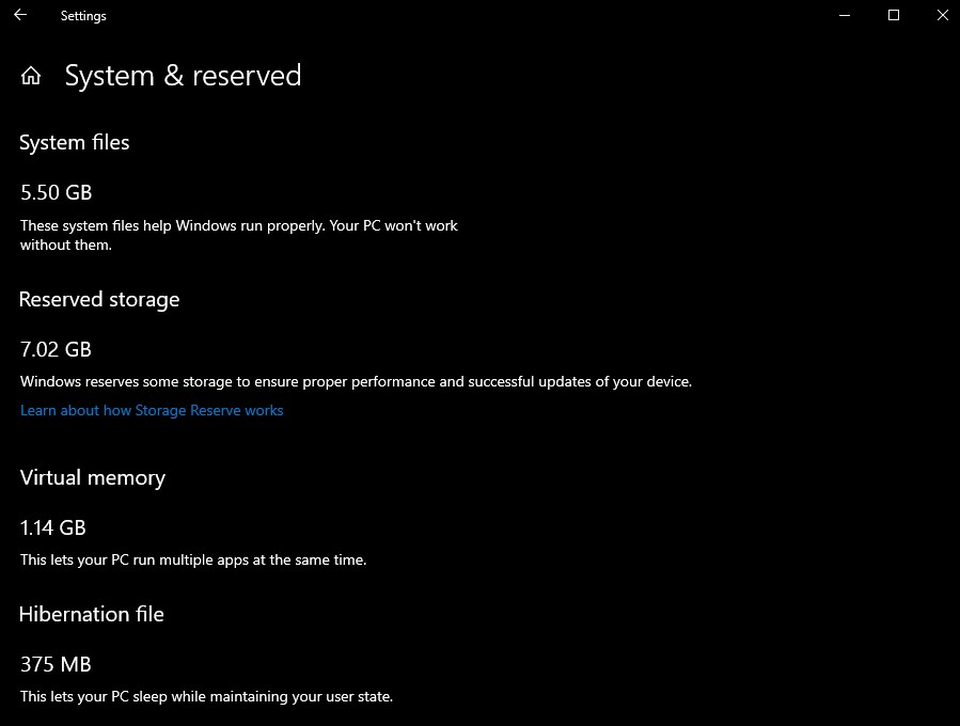
Task: Click the System files section heading
Action: tap(74, 142)
